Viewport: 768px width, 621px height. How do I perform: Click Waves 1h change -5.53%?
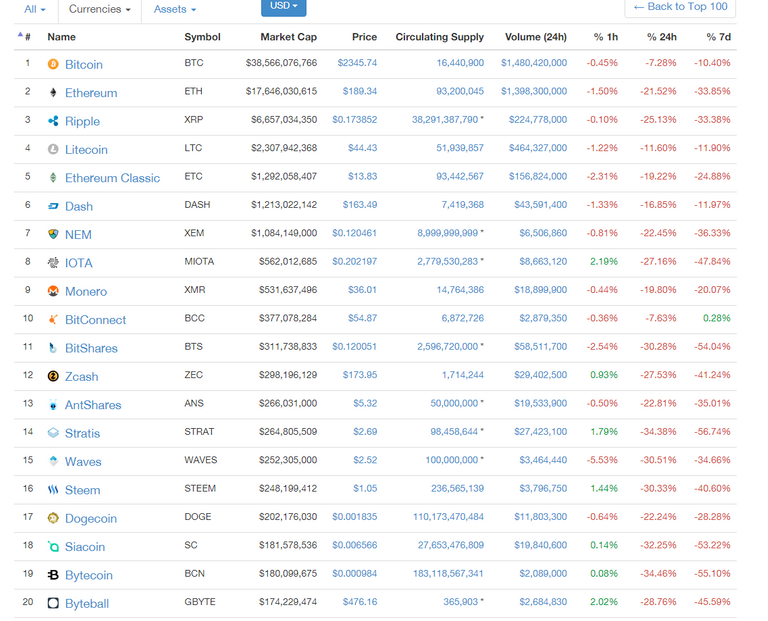tap(602, 460)
